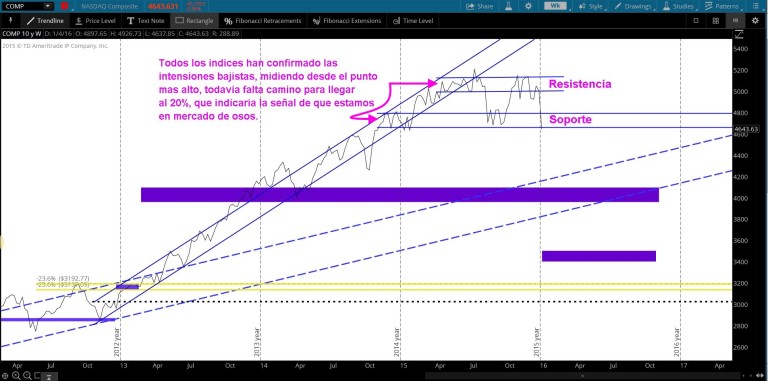Open the Drawings menu
The height and width of the screenshot is (381, 768).
coord(633,6)
